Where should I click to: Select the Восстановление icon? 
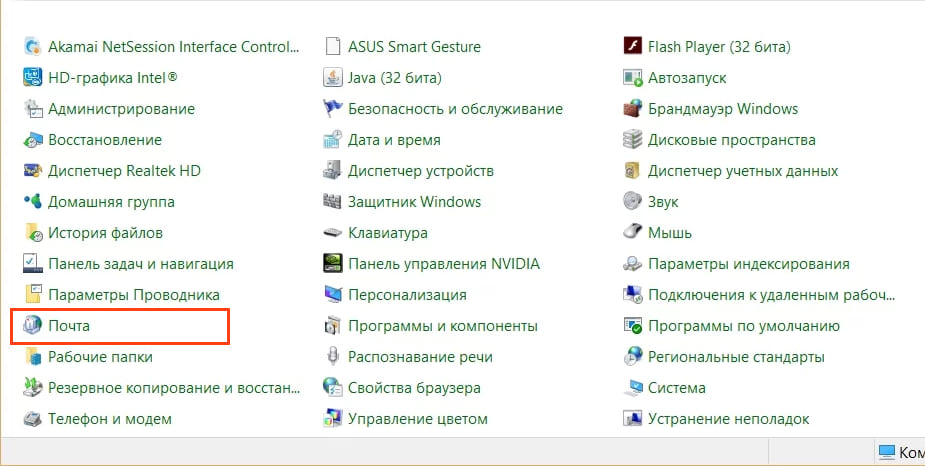pyautogui.click(x=32, y=140)
